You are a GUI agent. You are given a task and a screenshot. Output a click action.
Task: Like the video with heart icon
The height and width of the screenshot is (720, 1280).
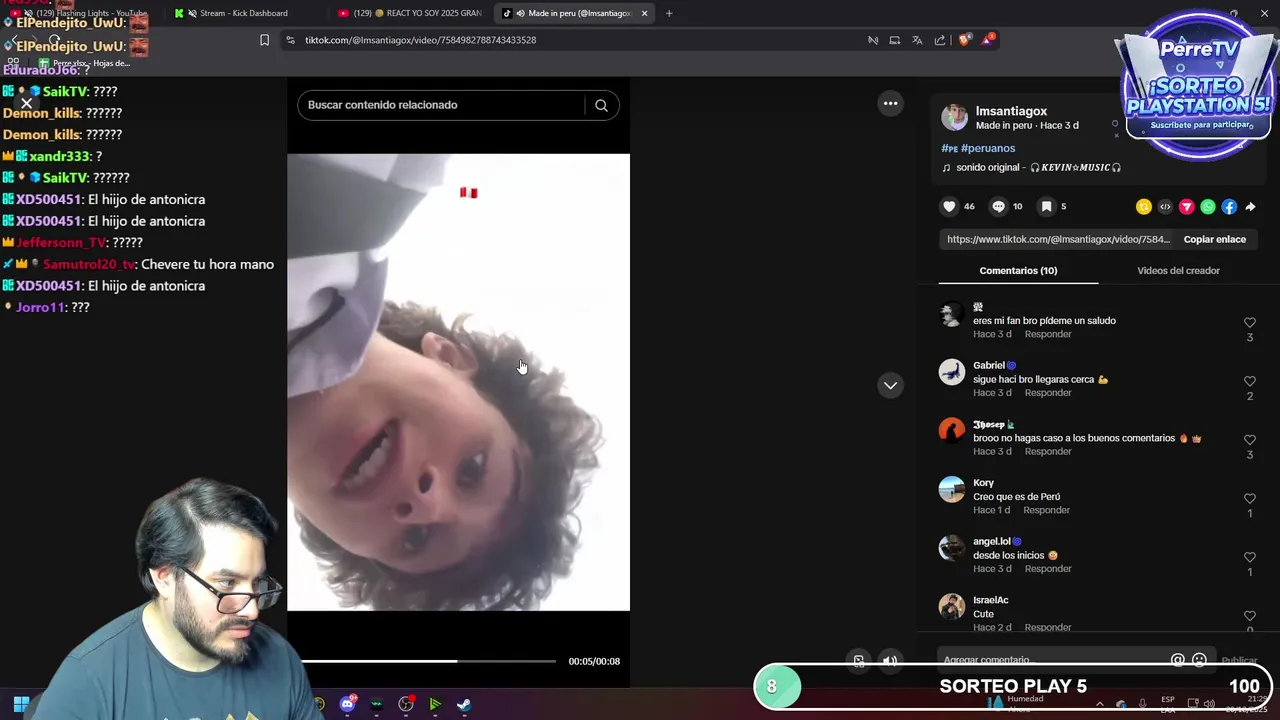tap(949, 207)
